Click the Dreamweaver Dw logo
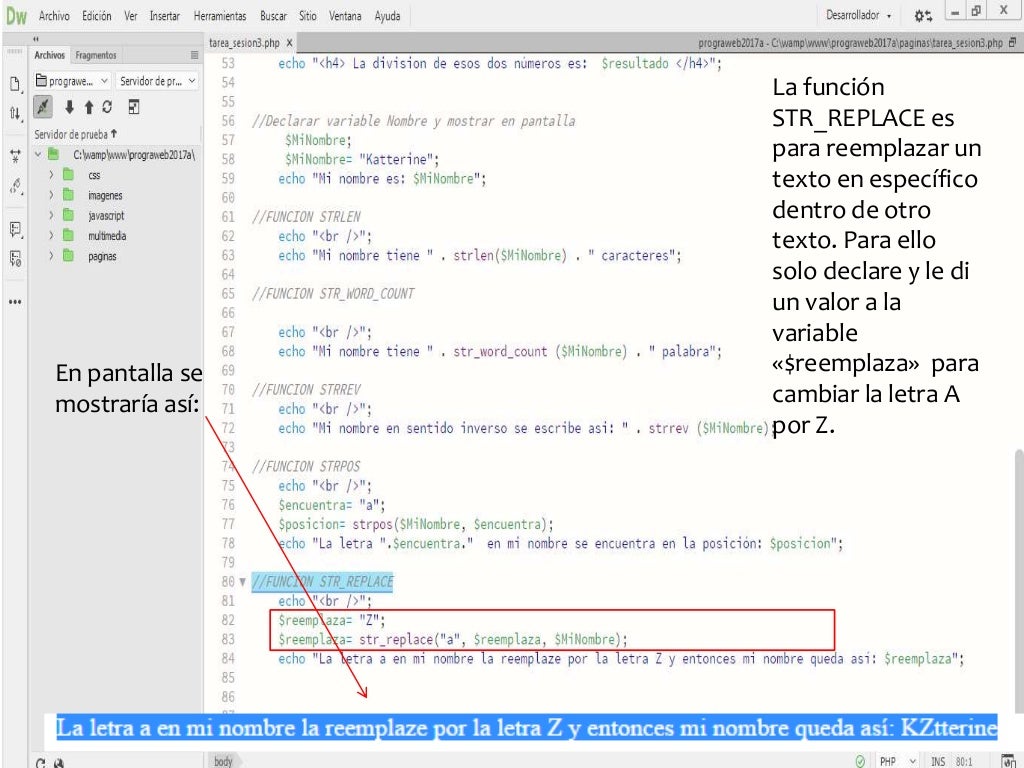 coord(16,16)
